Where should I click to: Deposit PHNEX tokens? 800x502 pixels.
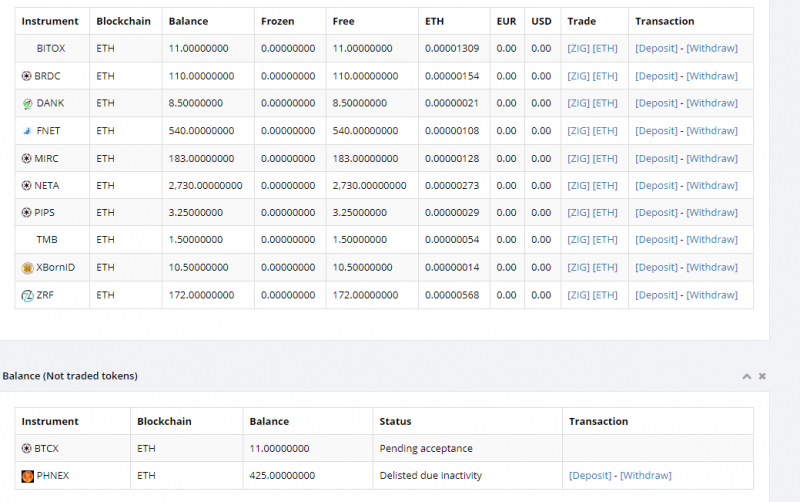pos(590,475)
